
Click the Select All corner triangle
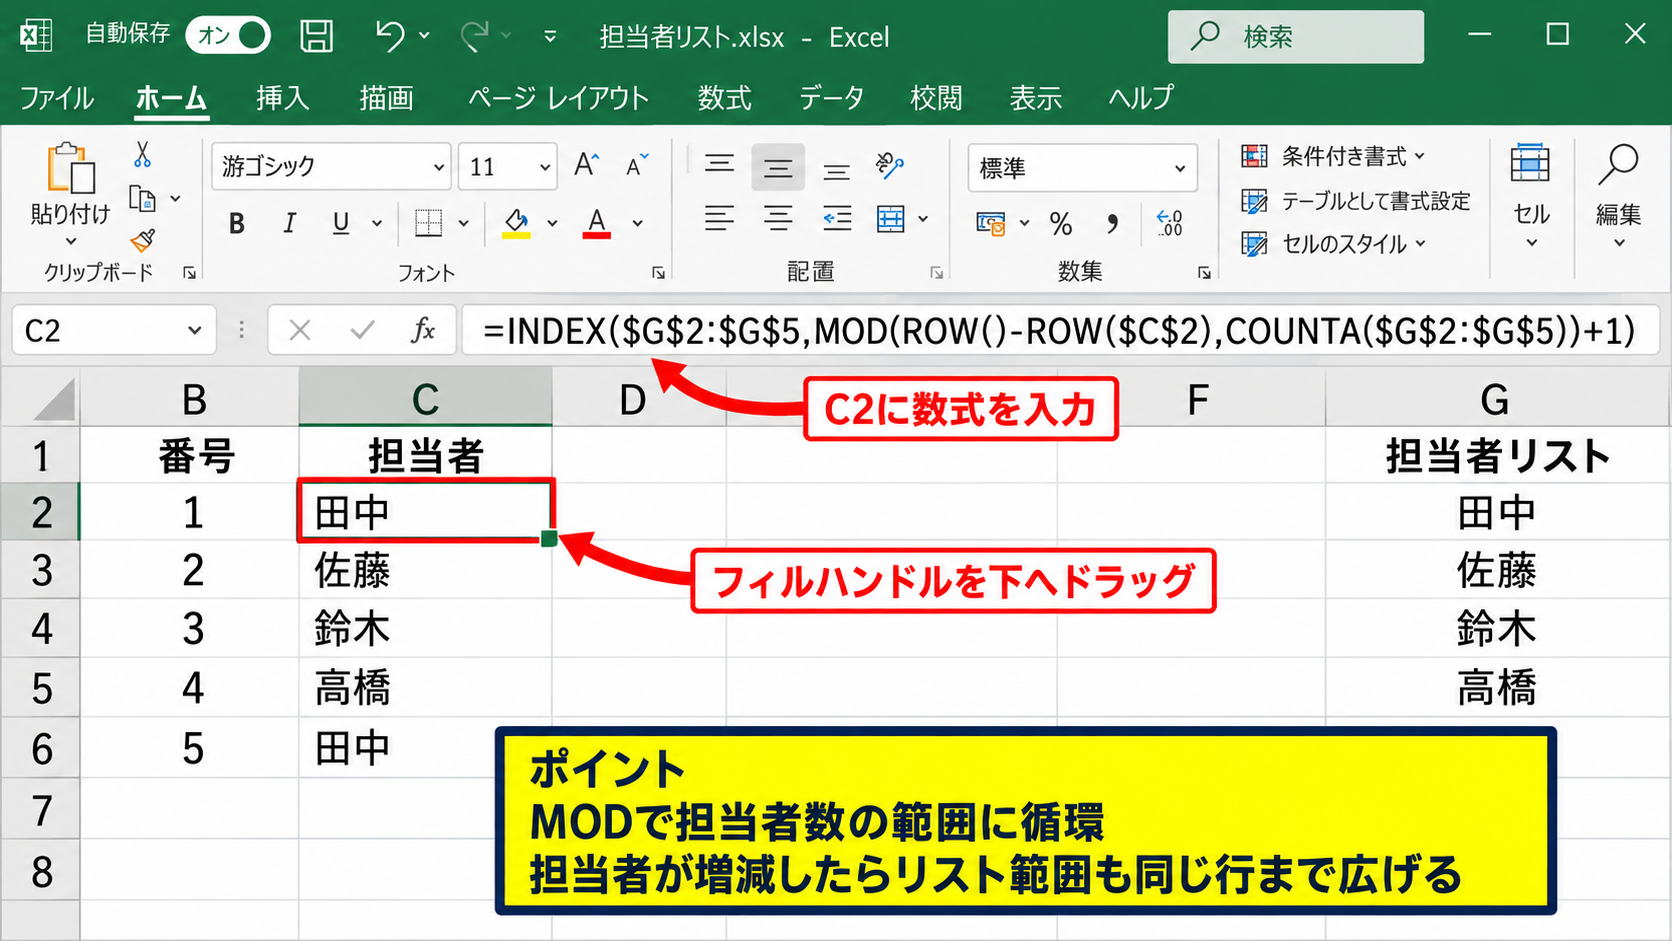[x=53, y=401]
